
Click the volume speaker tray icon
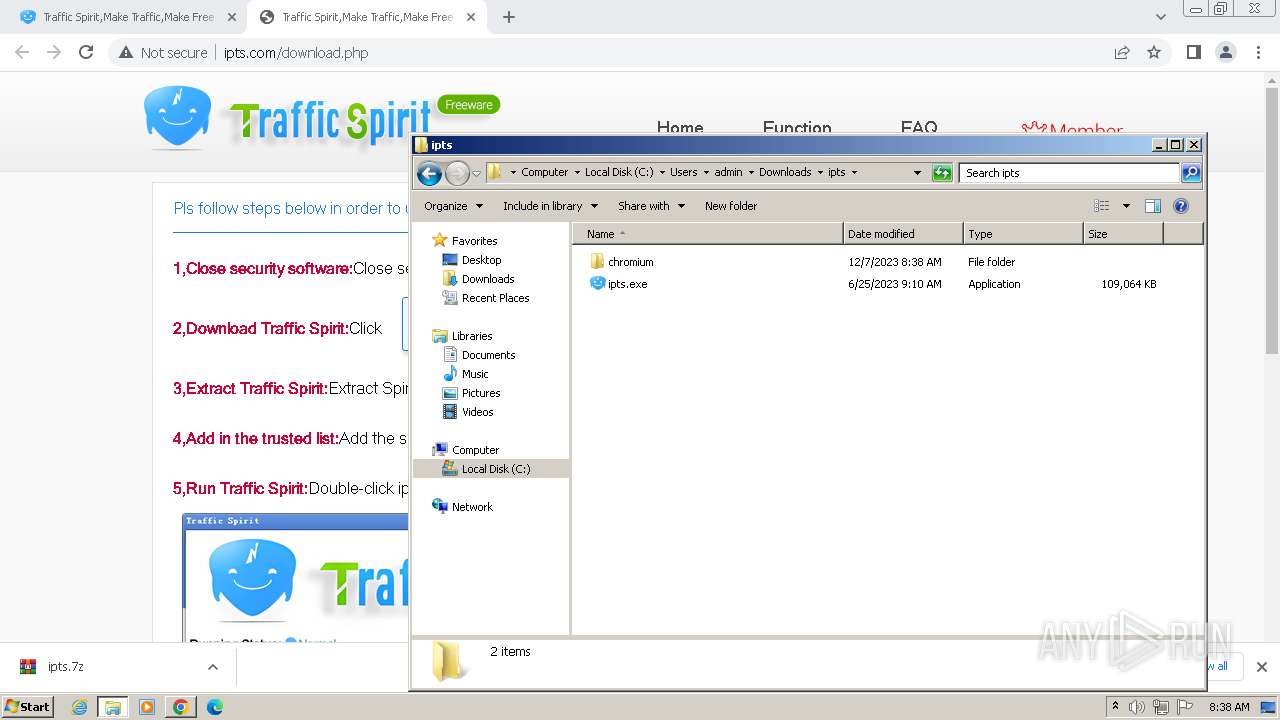1137,707
